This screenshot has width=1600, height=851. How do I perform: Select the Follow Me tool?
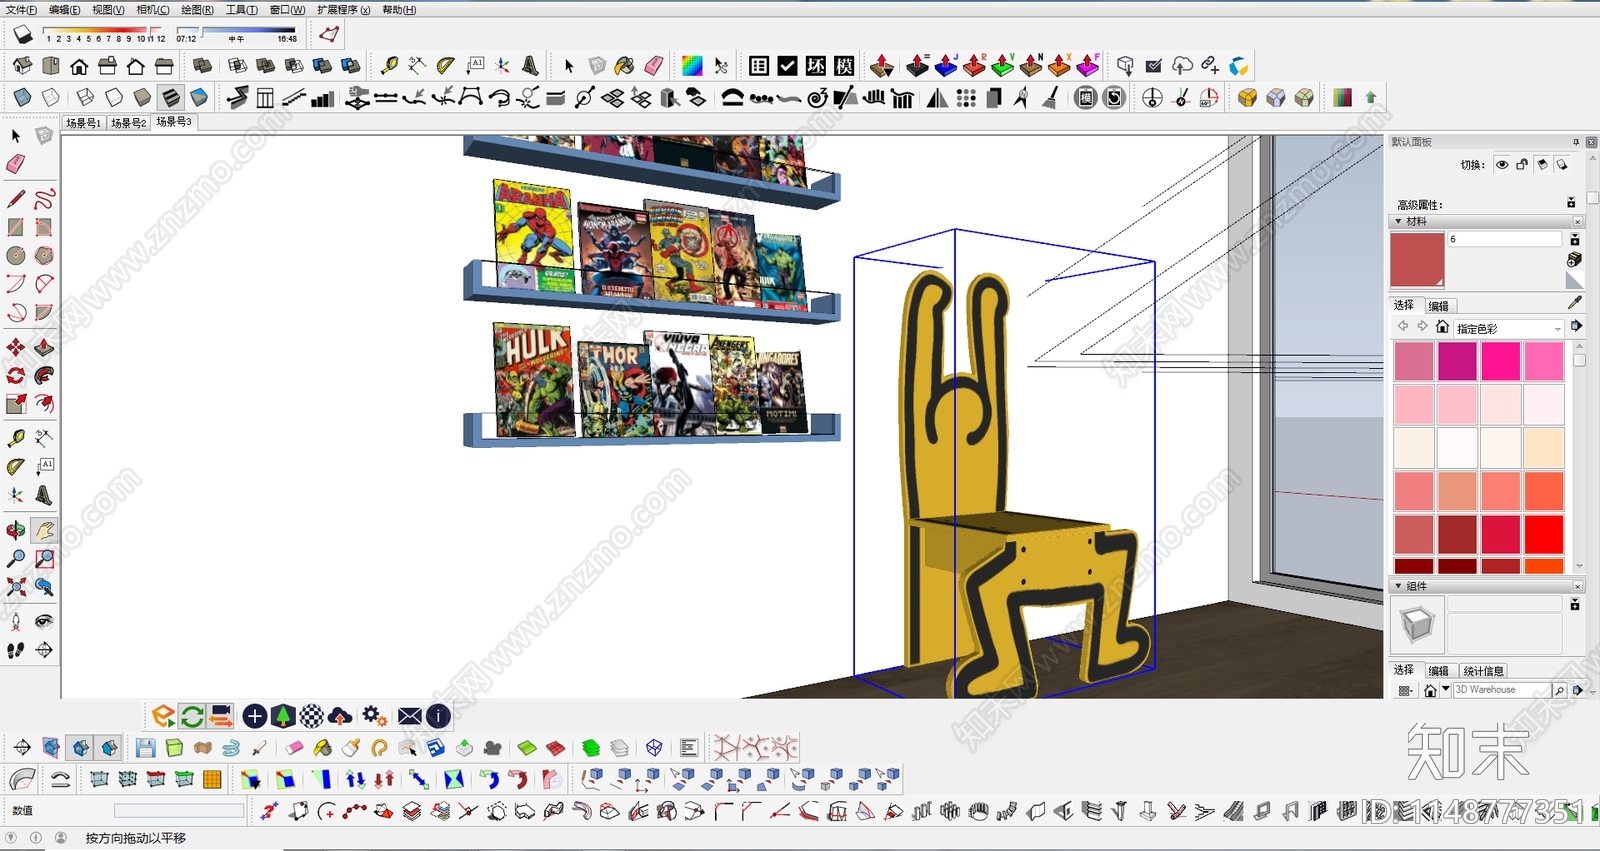coord(44,375)
